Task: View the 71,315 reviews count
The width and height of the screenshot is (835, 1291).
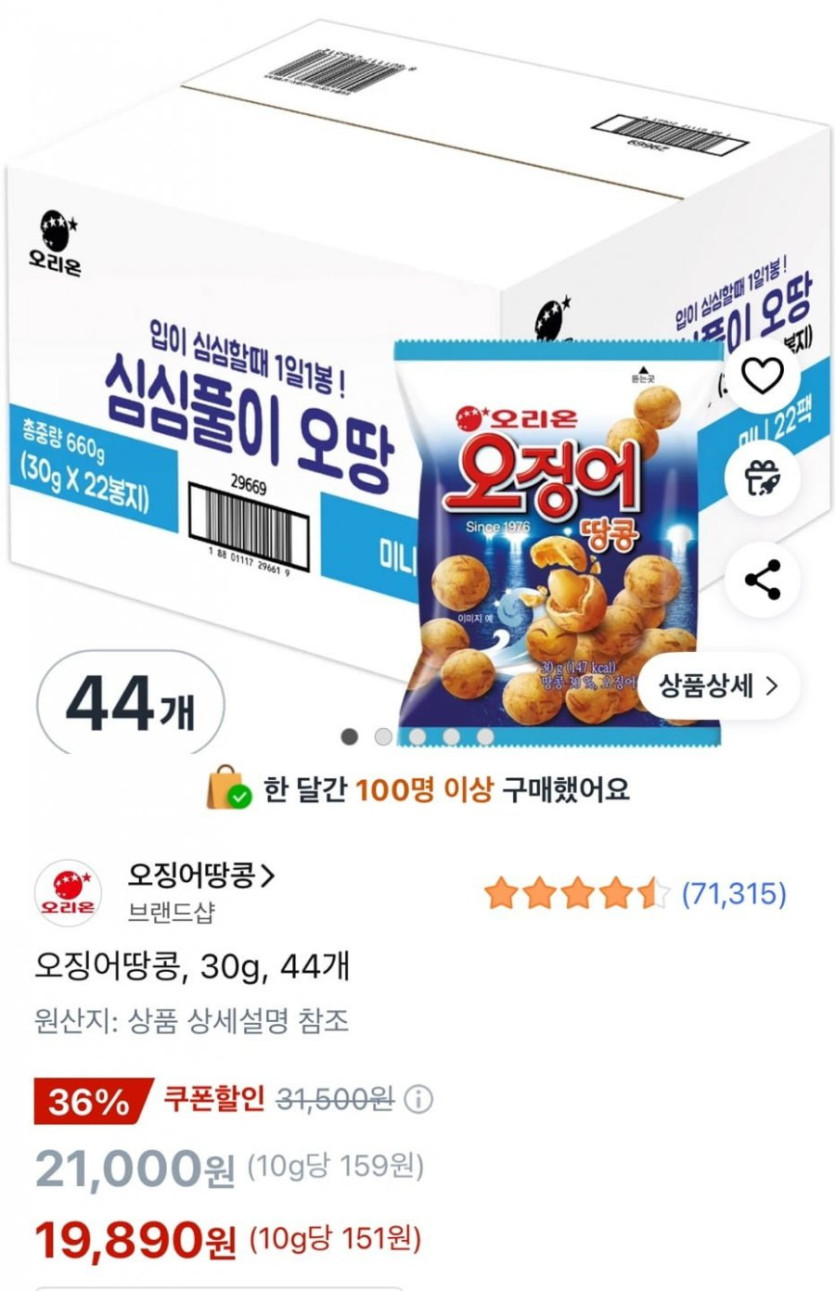Action: [x=734, y=893]
